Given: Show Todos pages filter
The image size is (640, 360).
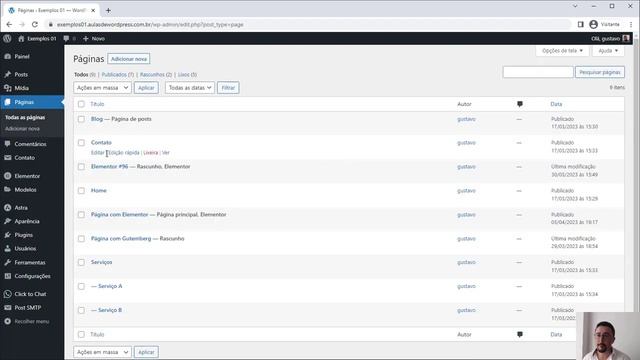Looking at the screenshot, I should point(84,75).
